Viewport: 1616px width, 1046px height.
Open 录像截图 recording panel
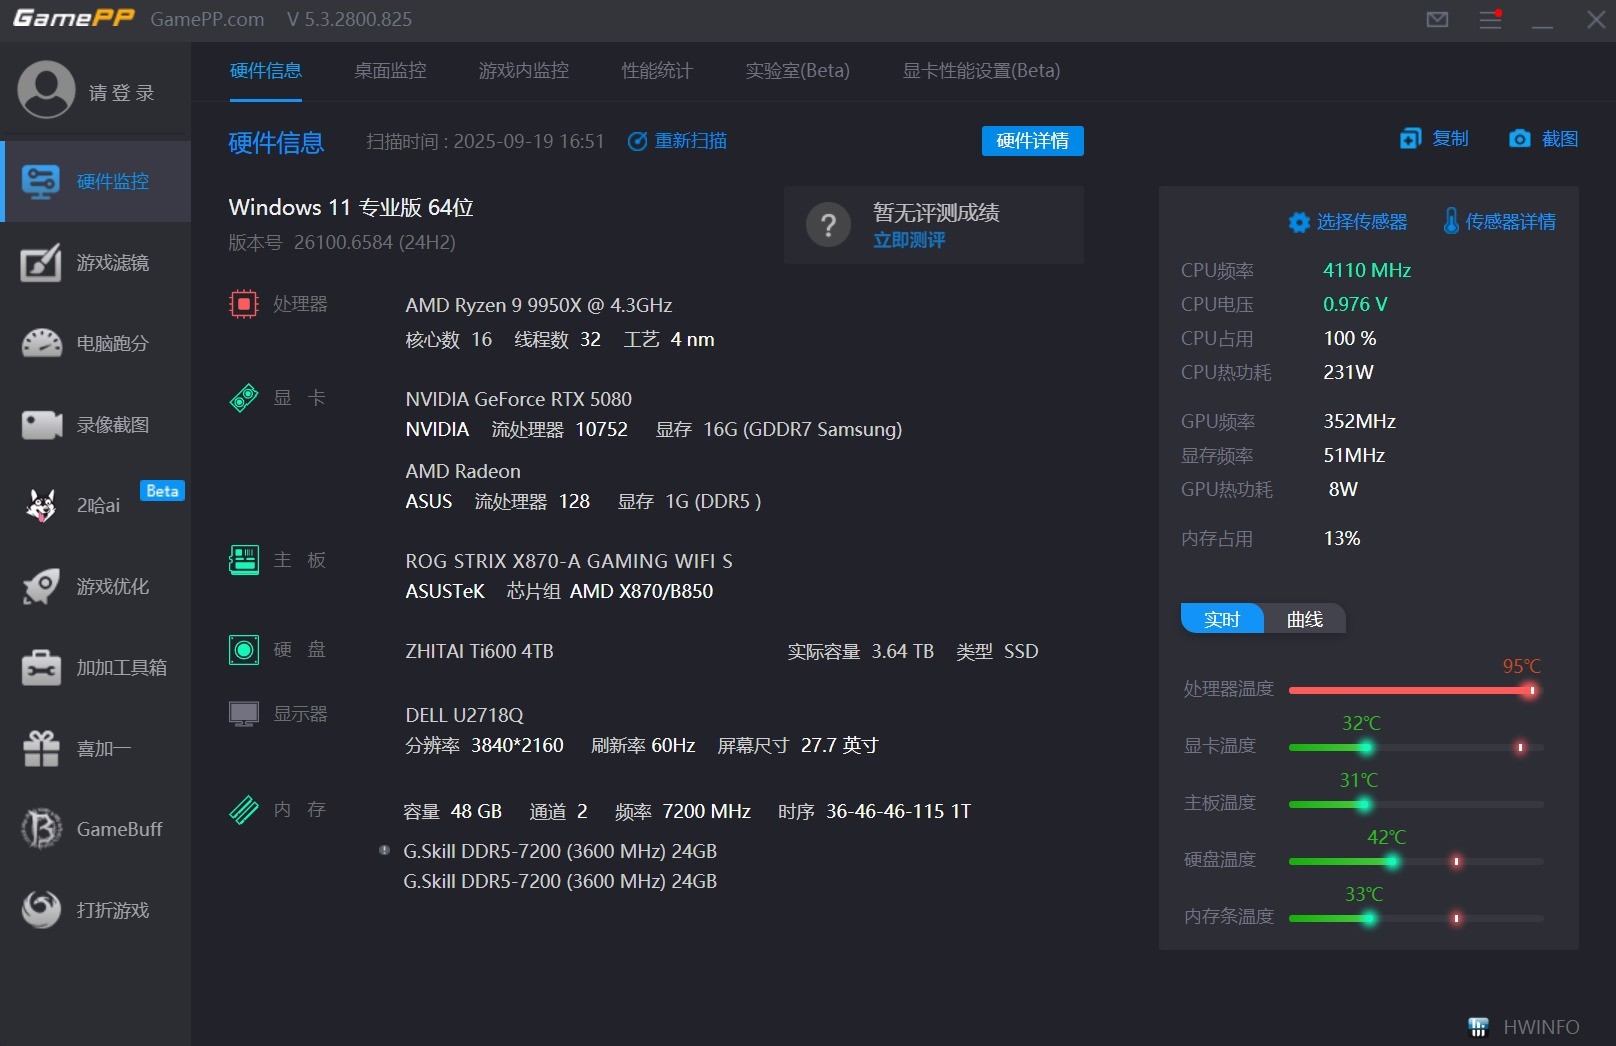pos(95,424)
